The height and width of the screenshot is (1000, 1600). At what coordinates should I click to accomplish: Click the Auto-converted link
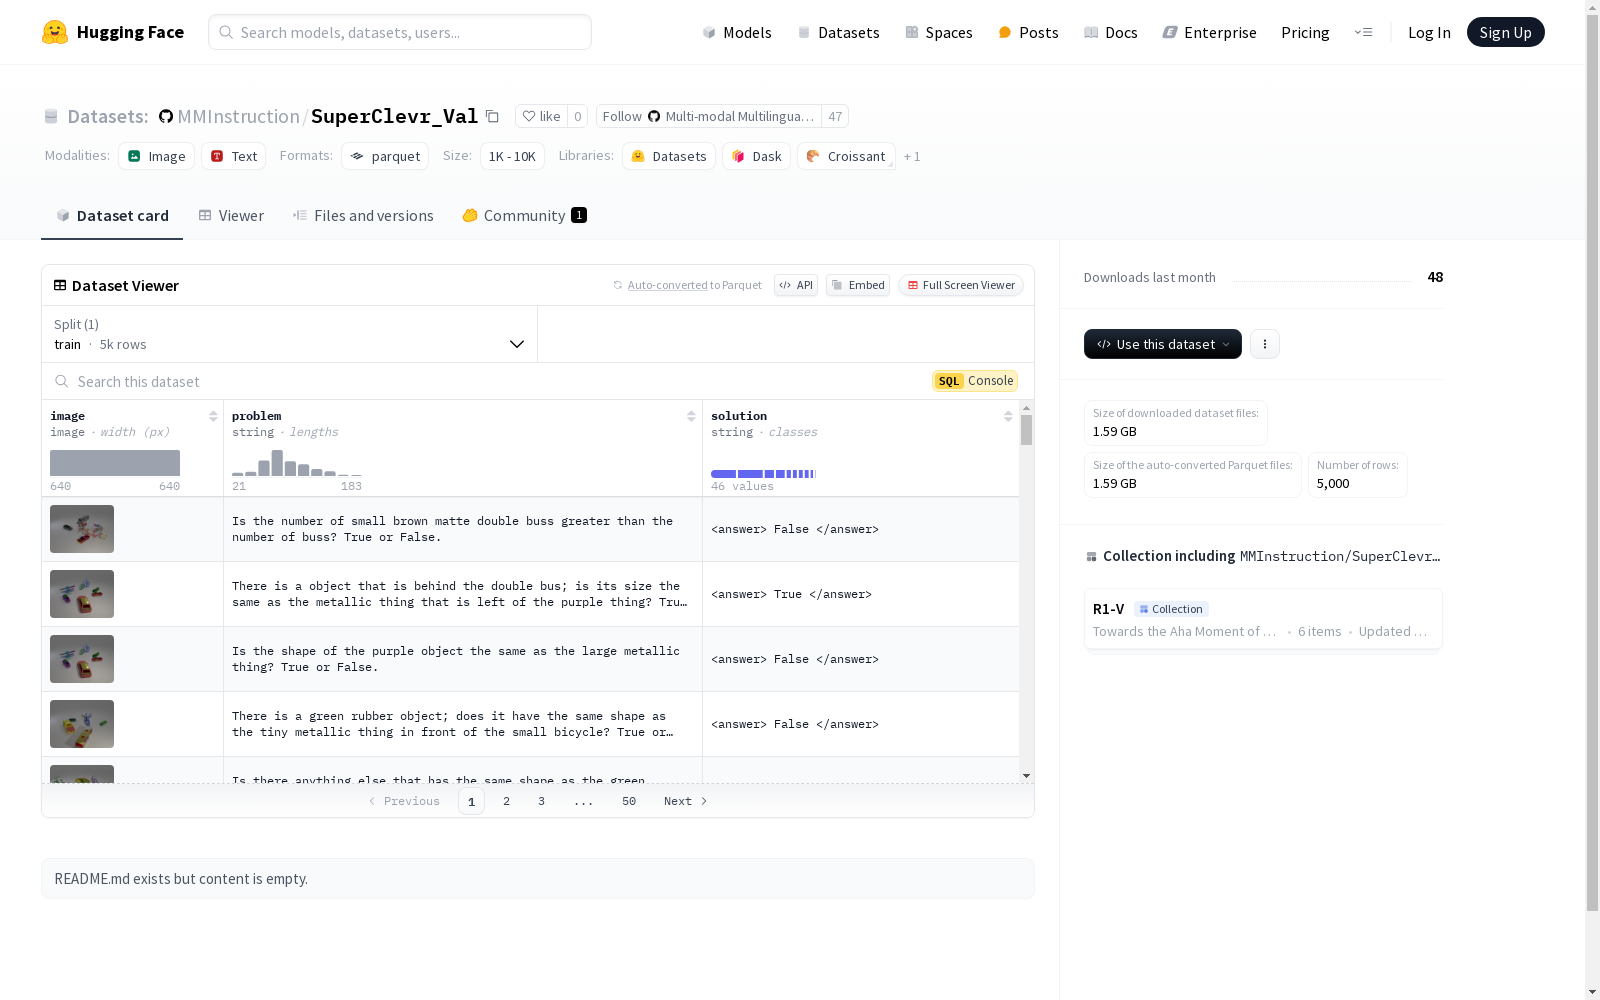pyautogui.click(x=667, y=285)
